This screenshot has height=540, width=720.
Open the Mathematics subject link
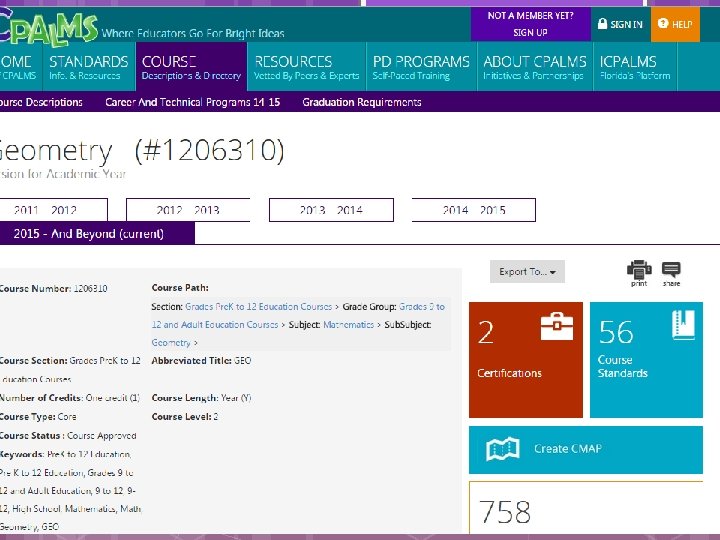(349, 325)
